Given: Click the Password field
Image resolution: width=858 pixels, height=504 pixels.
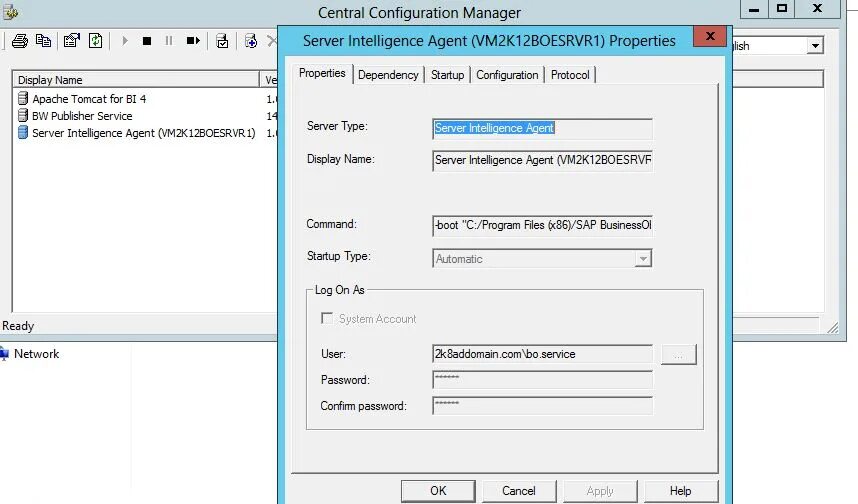Looking at the screenshot, I should point(542,380).
